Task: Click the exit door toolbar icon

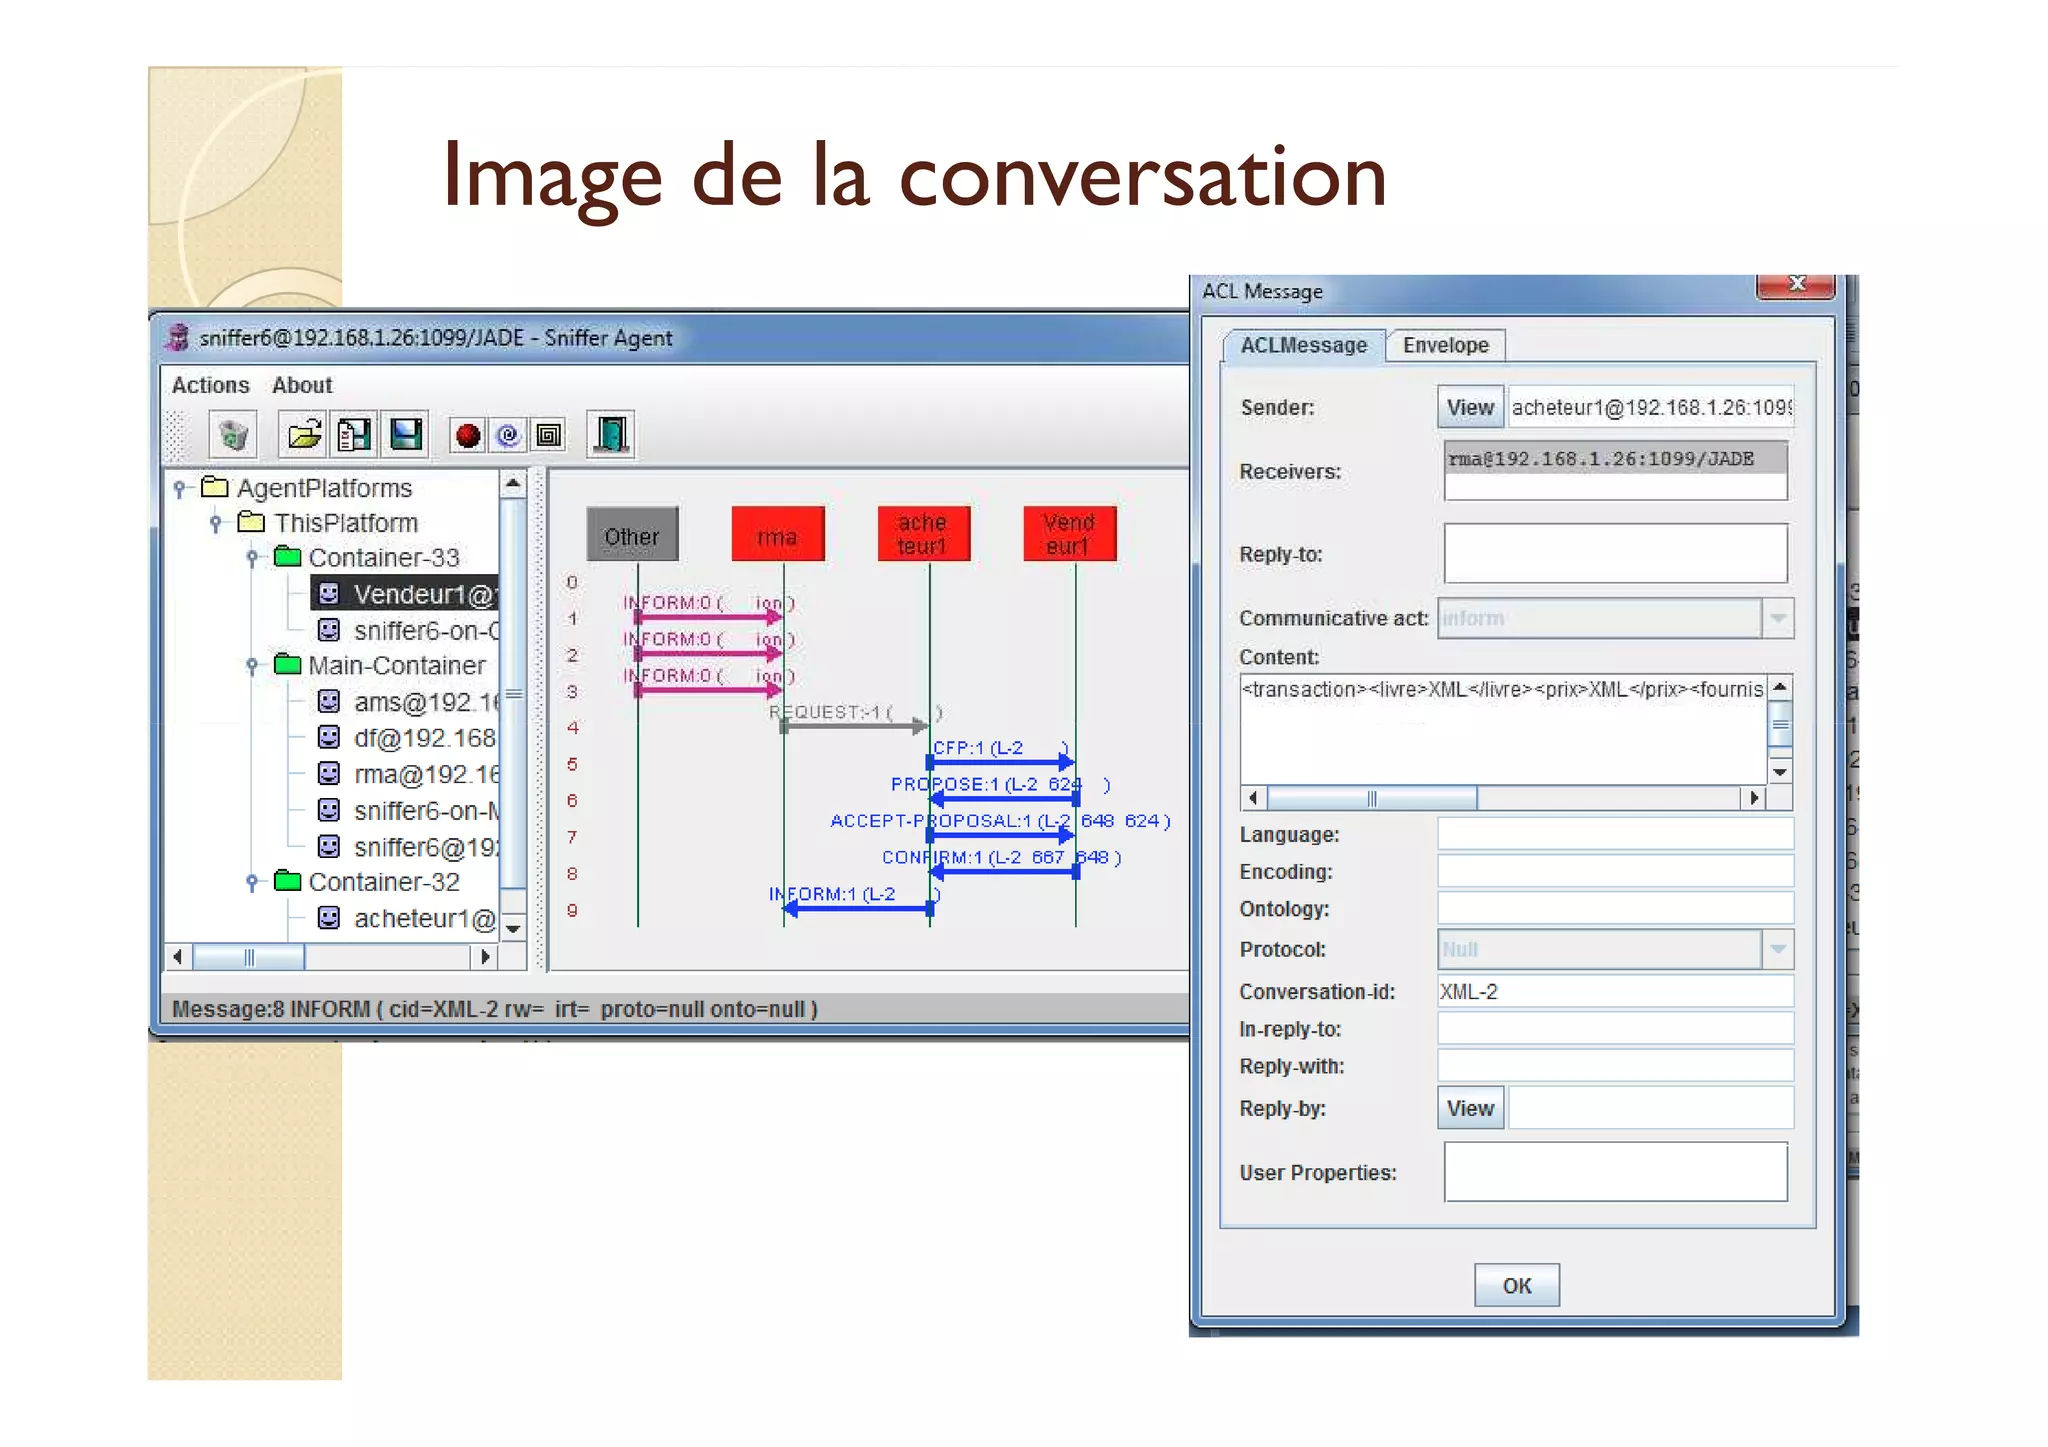Action: (611, 435)
